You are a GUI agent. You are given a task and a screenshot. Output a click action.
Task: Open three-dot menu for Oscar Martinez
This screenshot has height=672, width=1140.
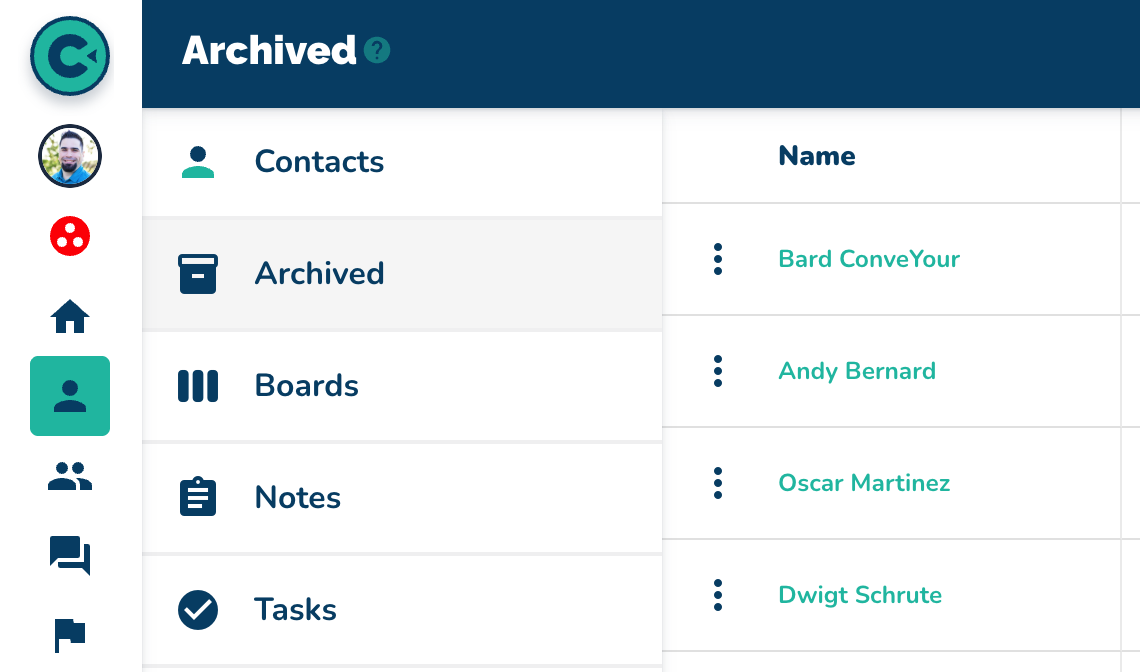tap(718, 483)
